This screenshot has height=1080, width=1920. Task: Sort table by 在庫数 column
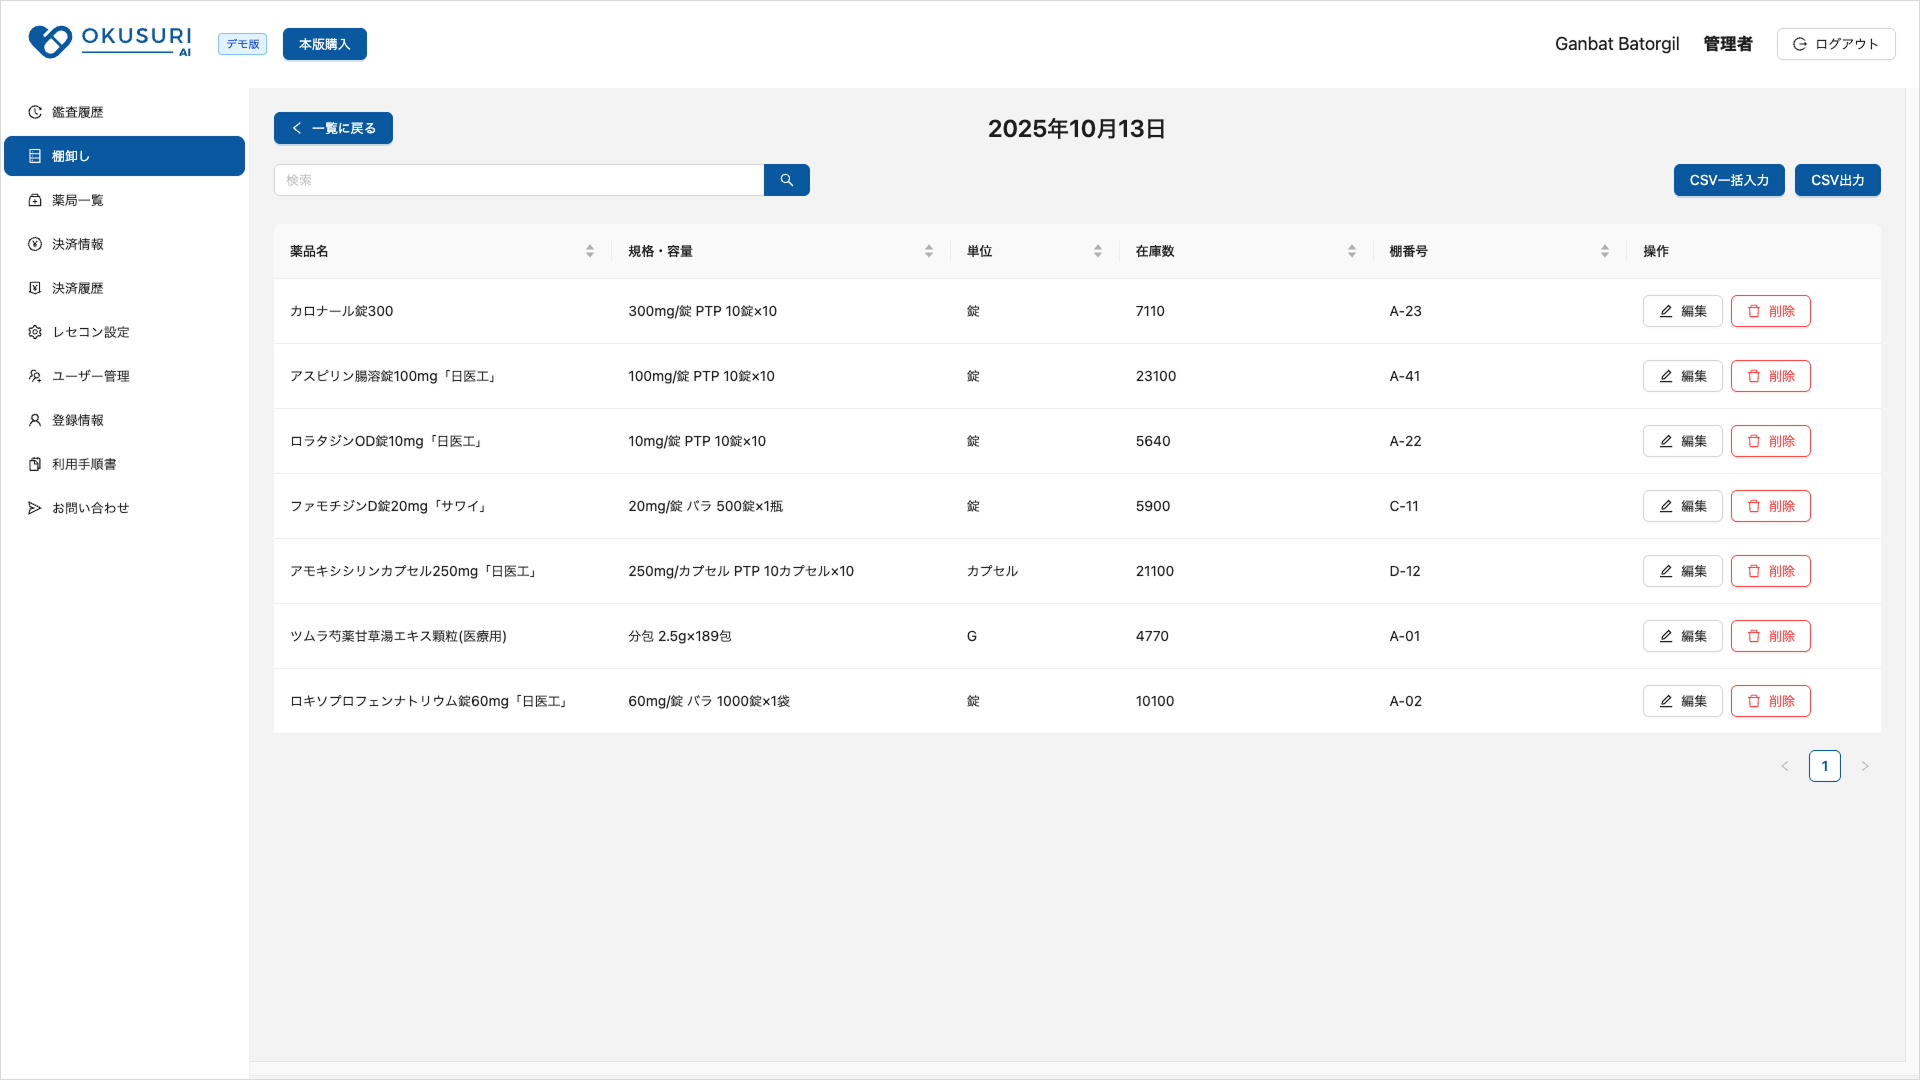[x=1351, y=251]
